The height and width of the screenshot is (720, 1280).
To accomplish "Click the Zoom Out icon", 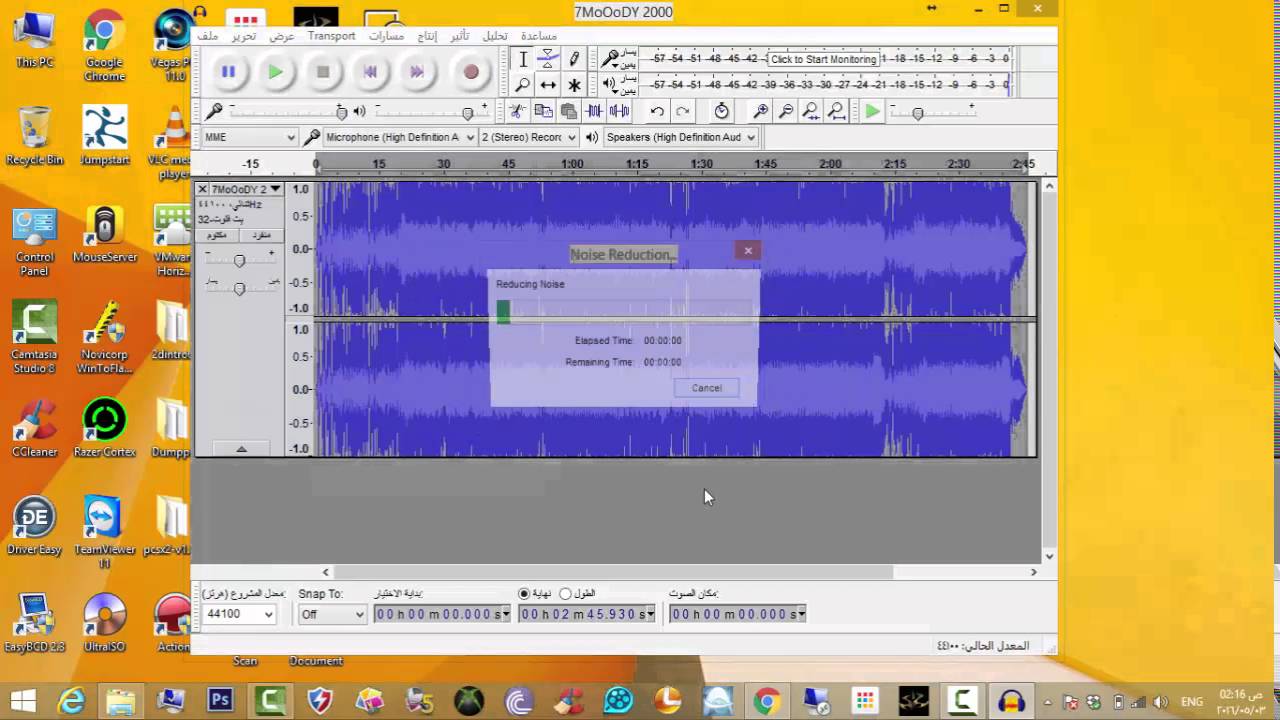I will 786,112.
